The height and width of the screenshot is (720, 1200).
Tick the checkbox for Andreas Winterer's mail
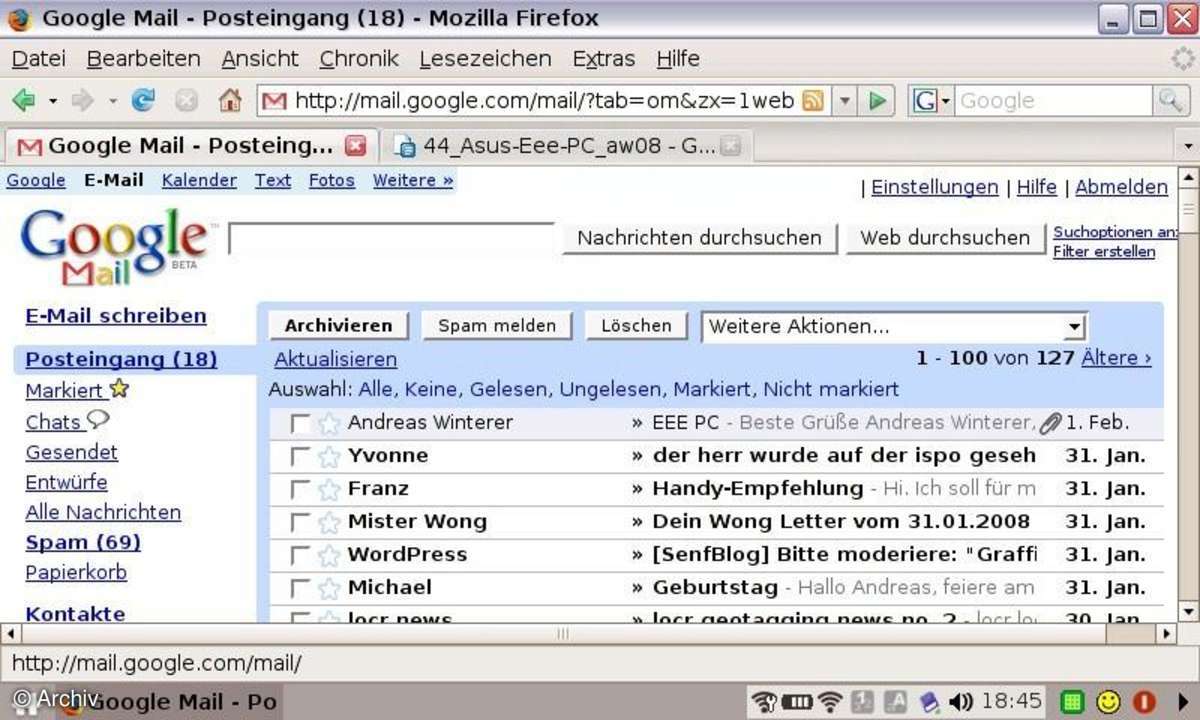pyautogui.click(x=300, y=424)
